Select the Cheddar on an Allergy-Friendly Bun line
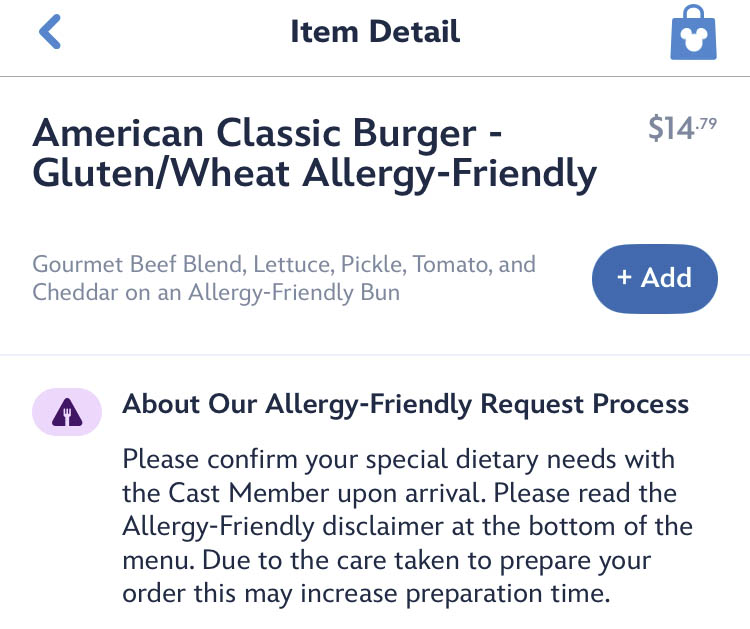 pos(217,293)
